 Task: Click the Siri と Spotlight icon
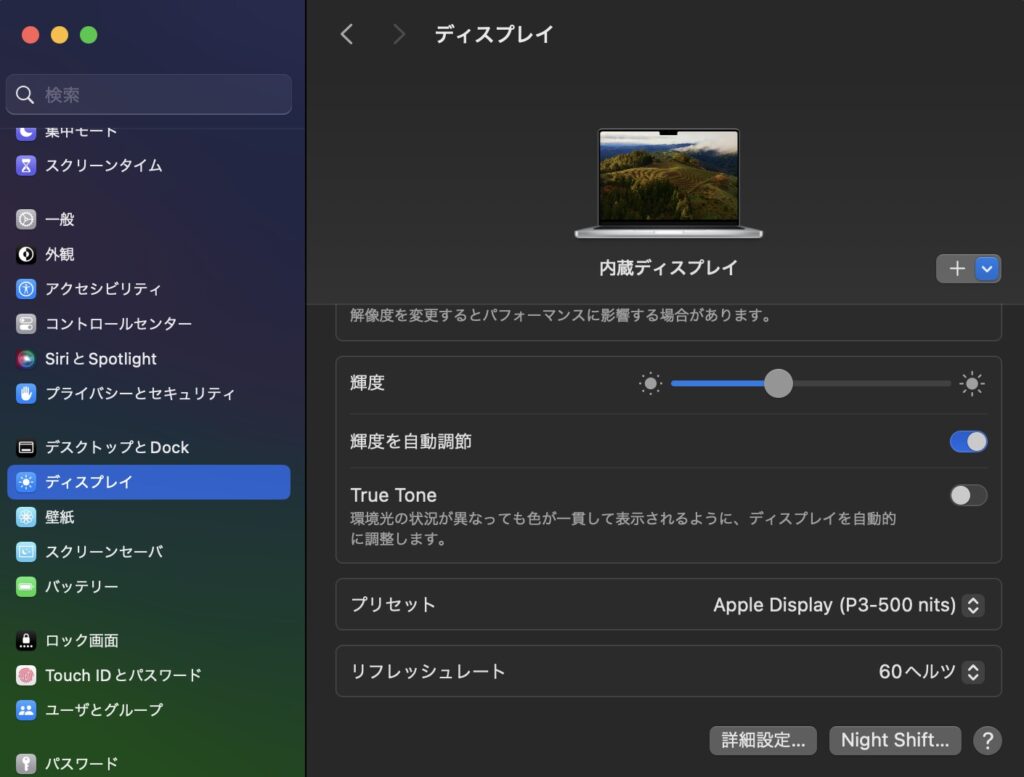click(x=26, y=359)
